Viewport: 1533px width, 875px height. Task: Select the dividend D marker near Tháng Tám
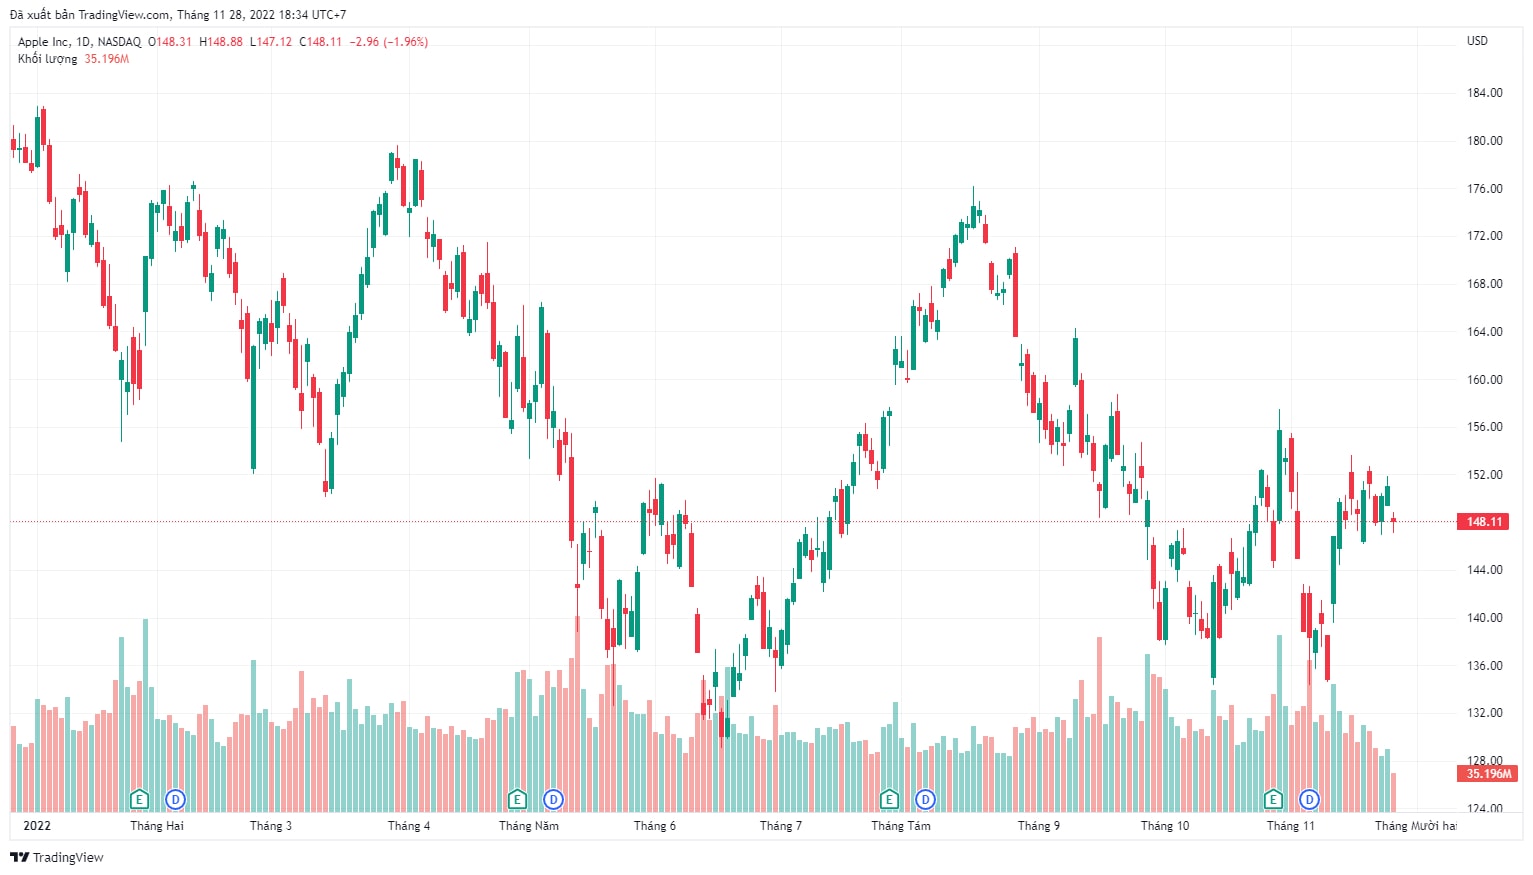(925, 799)
